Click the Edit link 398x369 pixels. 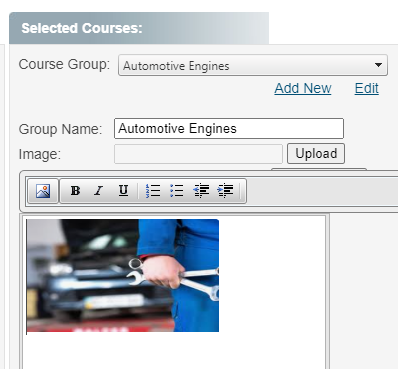367,88
